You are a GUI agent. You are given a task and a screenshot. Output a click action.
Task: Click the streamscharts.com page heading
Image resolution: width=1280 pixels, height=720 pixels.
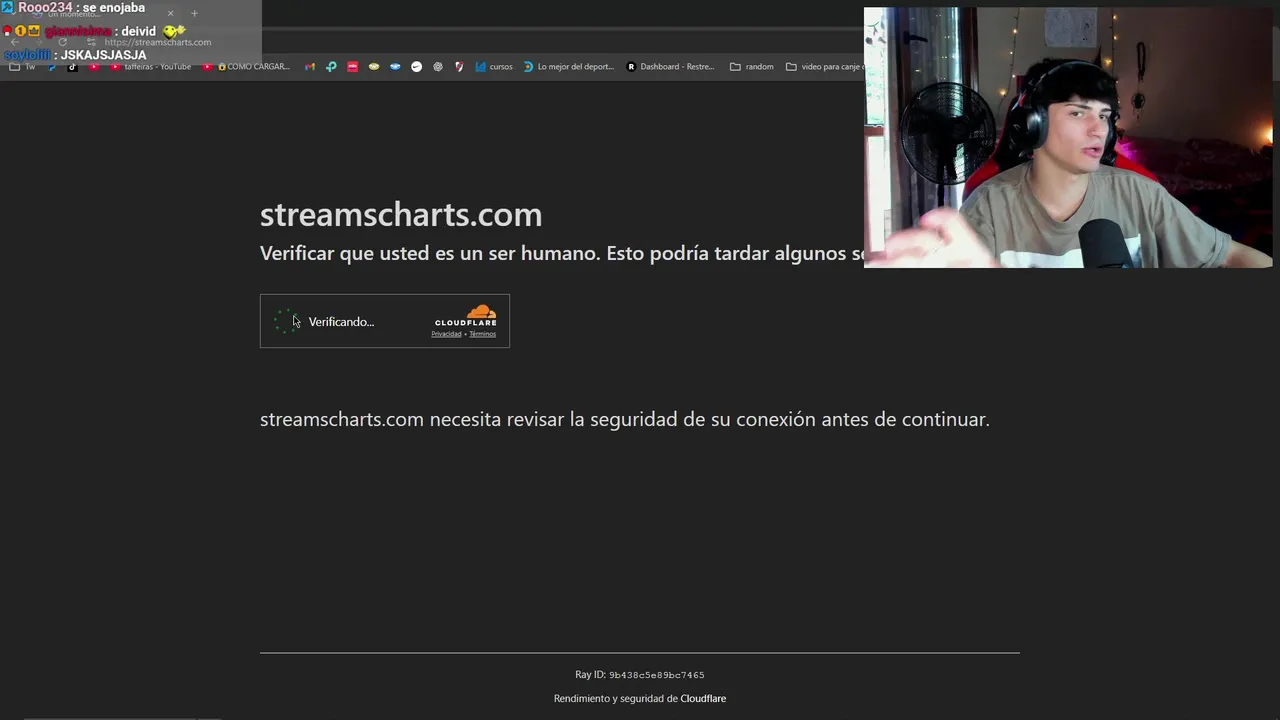pyautogui.click(x=401, y=214)
